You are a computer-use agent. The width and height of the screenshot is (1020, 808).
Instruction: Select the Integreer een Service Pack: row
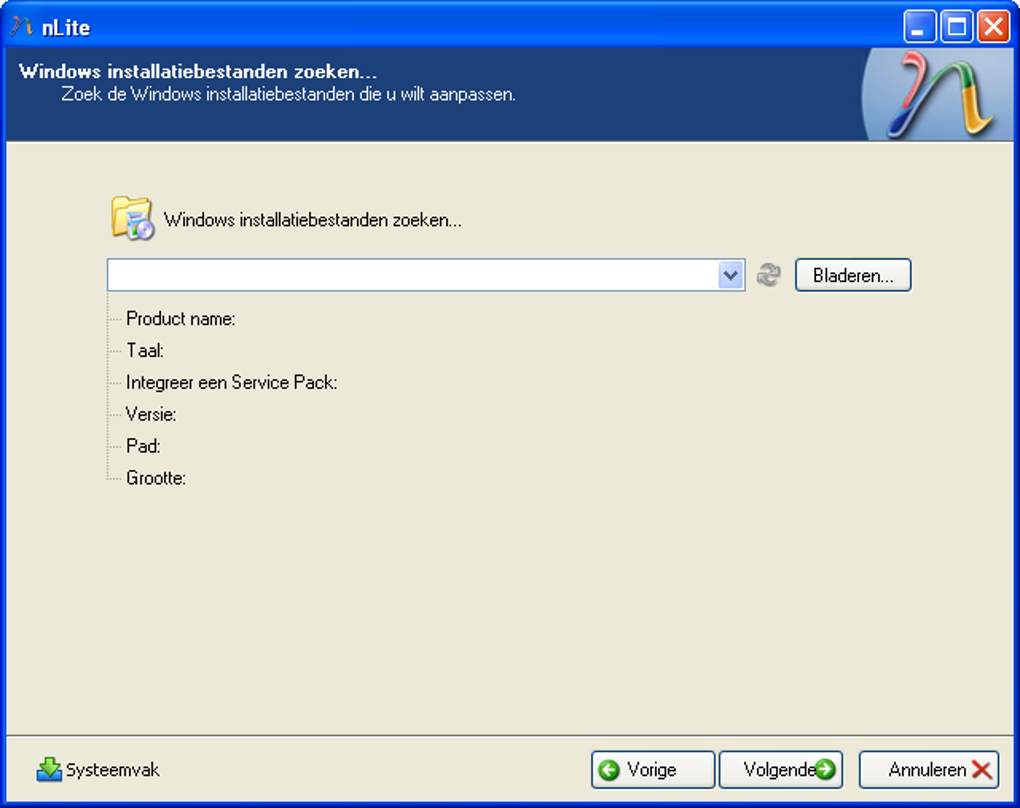(x=232, y=383)
